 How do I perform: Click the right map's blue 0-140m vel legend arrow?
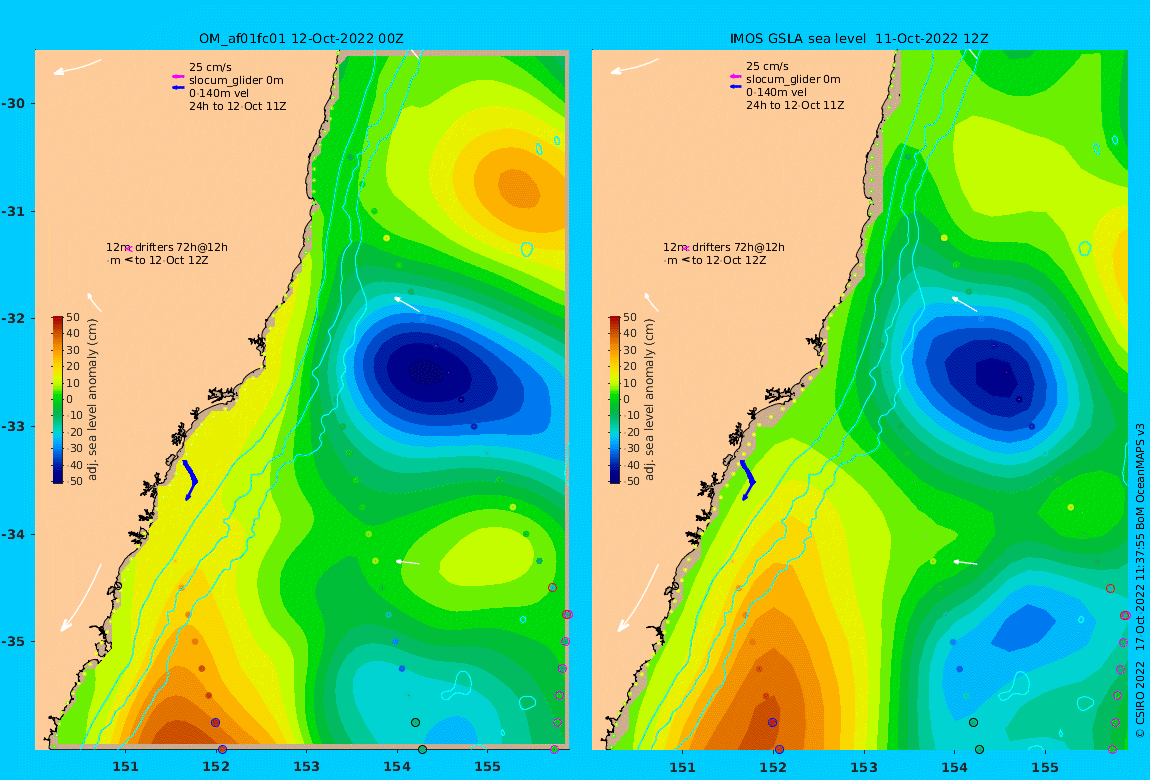[736, 87]
